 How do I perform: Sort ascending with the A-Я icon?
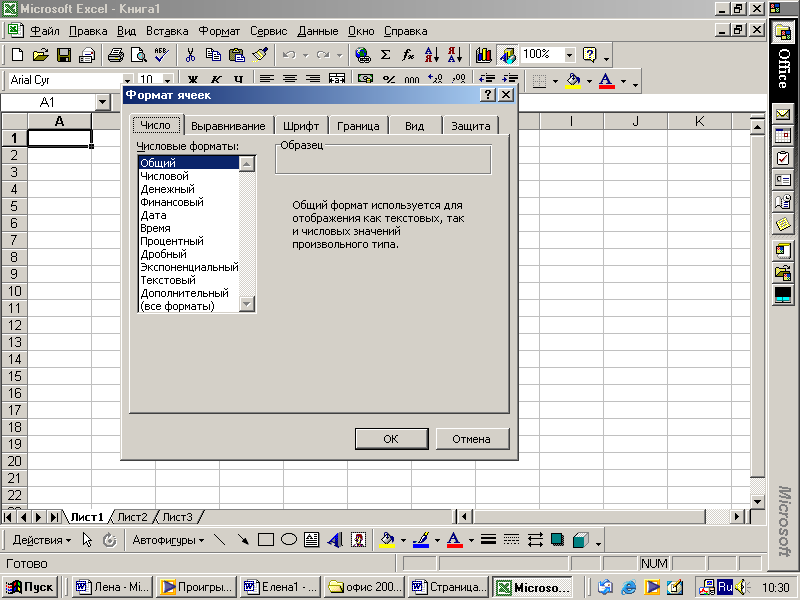432,55
